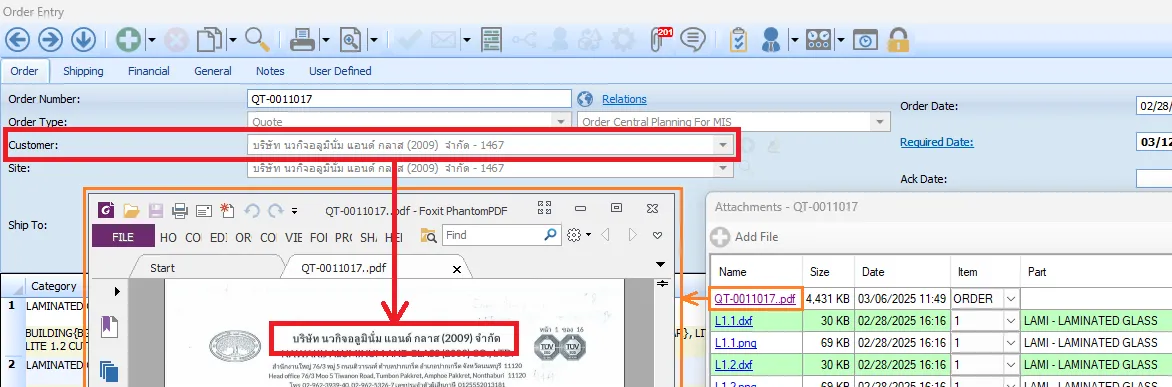This screenshot has height=387, width=1172.
Task: Print the order with printer icon
Action: [x=303, y=39]
